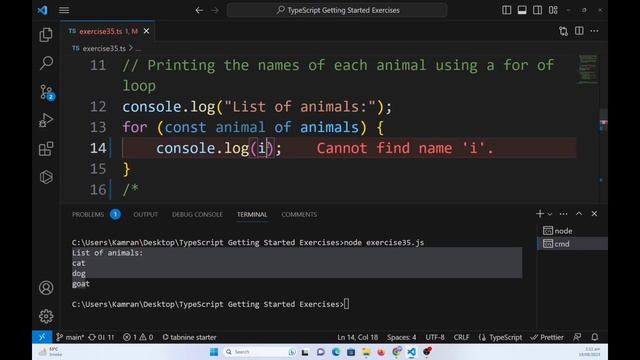Screen dimensions: 640x360
Task: Click Ln 14, Col 18 cursor position
Action: point(358,337)
